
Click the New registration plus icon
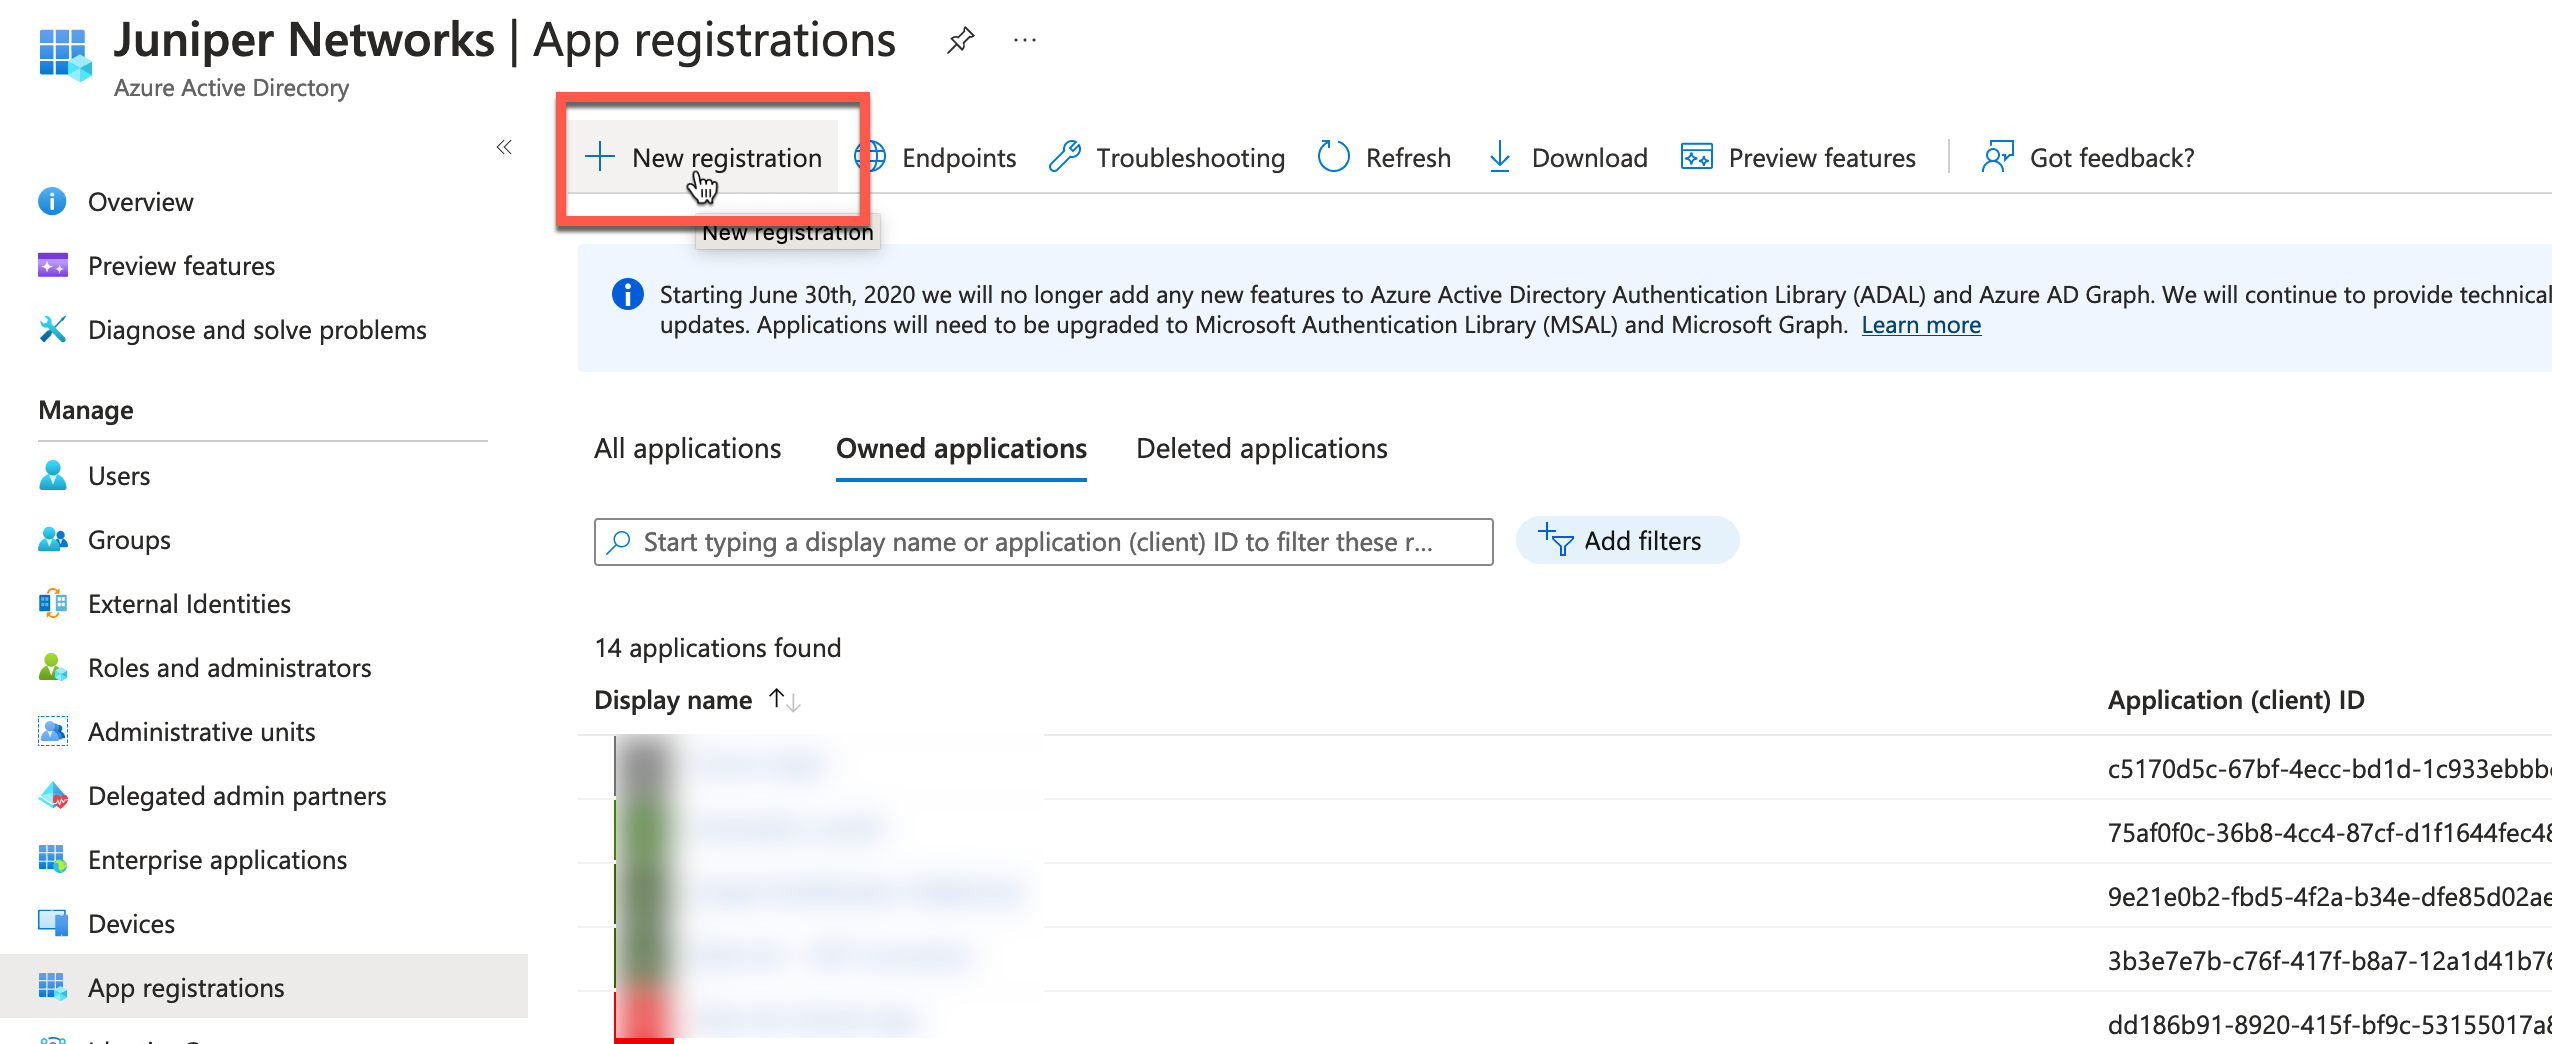pyautogui.click(x=600, y=157)
